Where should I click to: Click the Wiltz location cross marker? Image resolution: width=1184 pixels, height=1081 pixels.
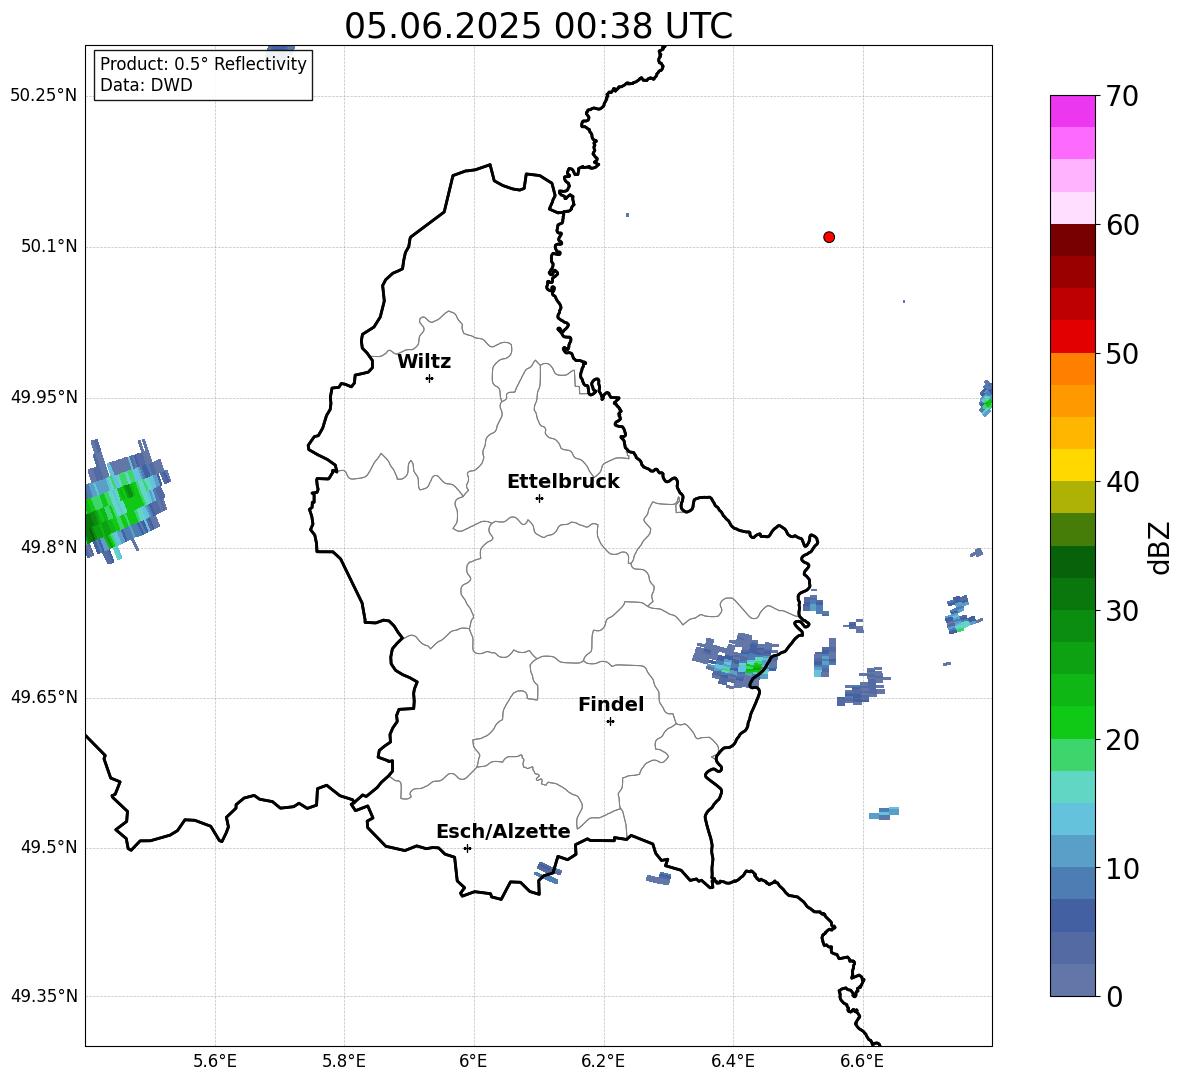430,378
